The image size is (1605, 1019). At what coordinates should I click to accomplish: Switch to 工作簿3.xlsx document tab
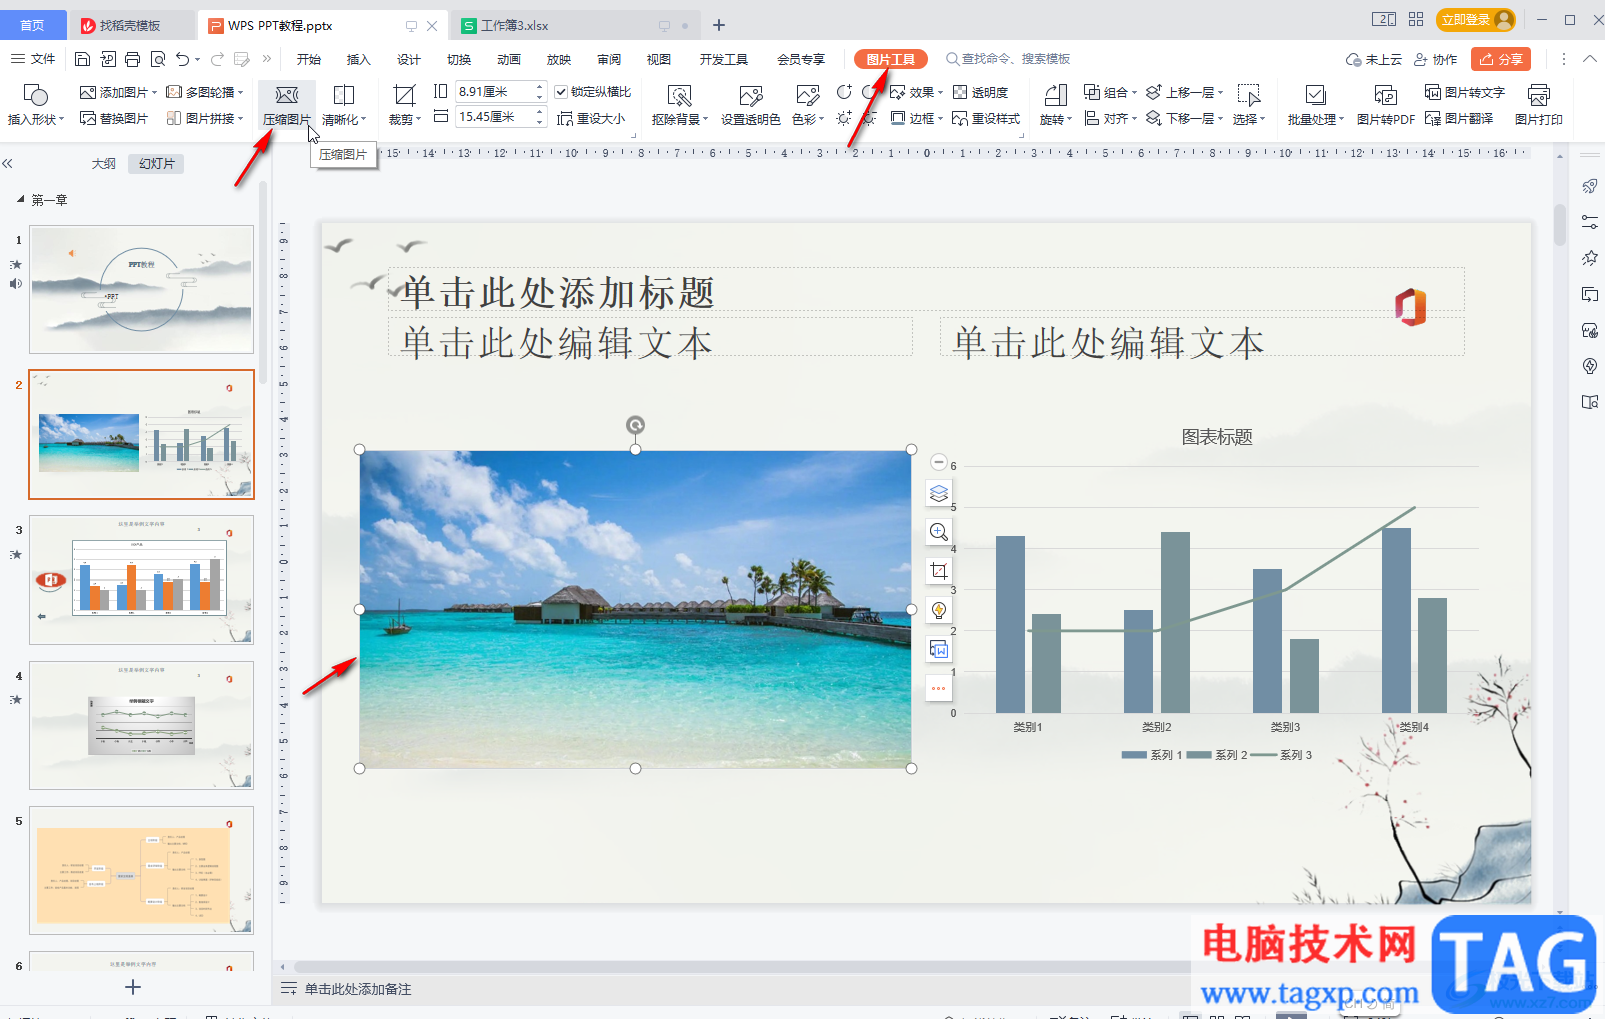(576, 25)
